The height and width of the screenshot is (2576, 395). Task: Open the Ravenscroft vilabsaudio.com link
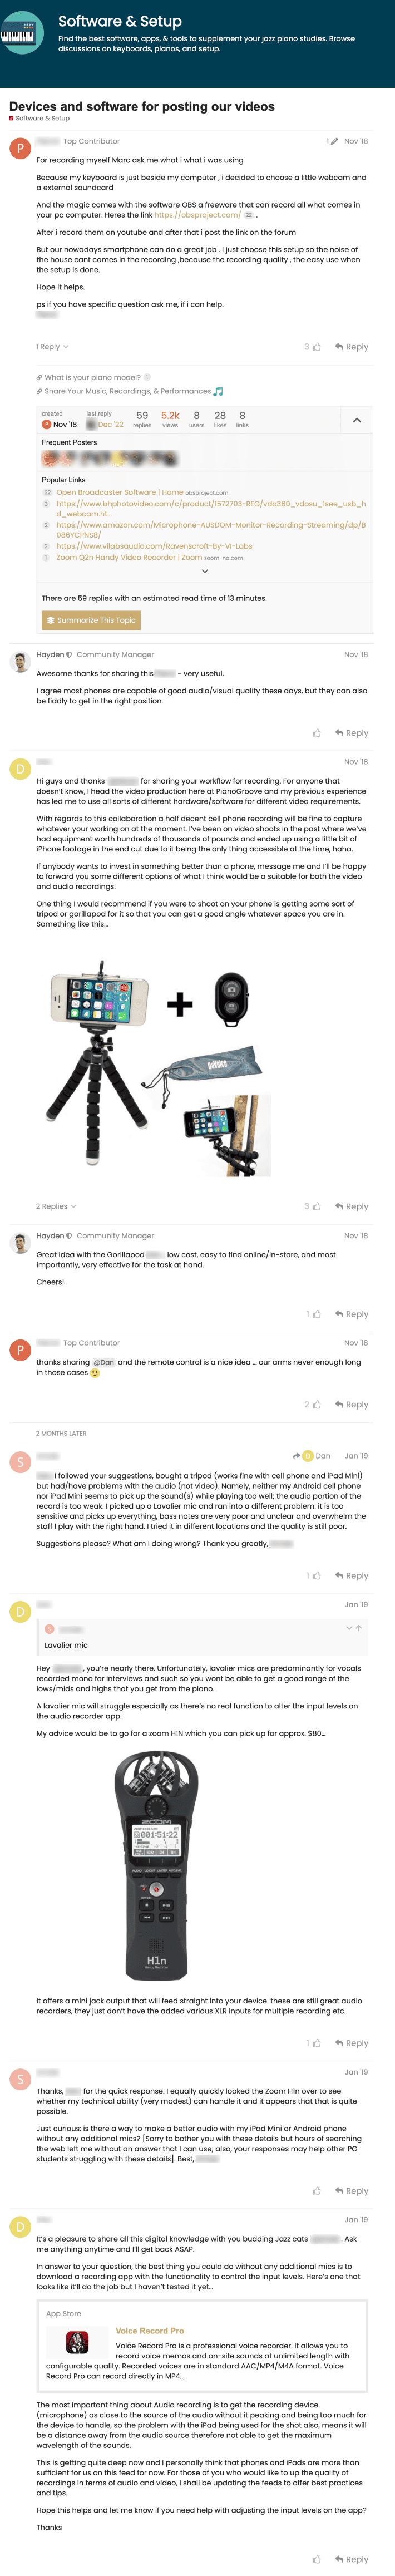[x=154, y=546]
